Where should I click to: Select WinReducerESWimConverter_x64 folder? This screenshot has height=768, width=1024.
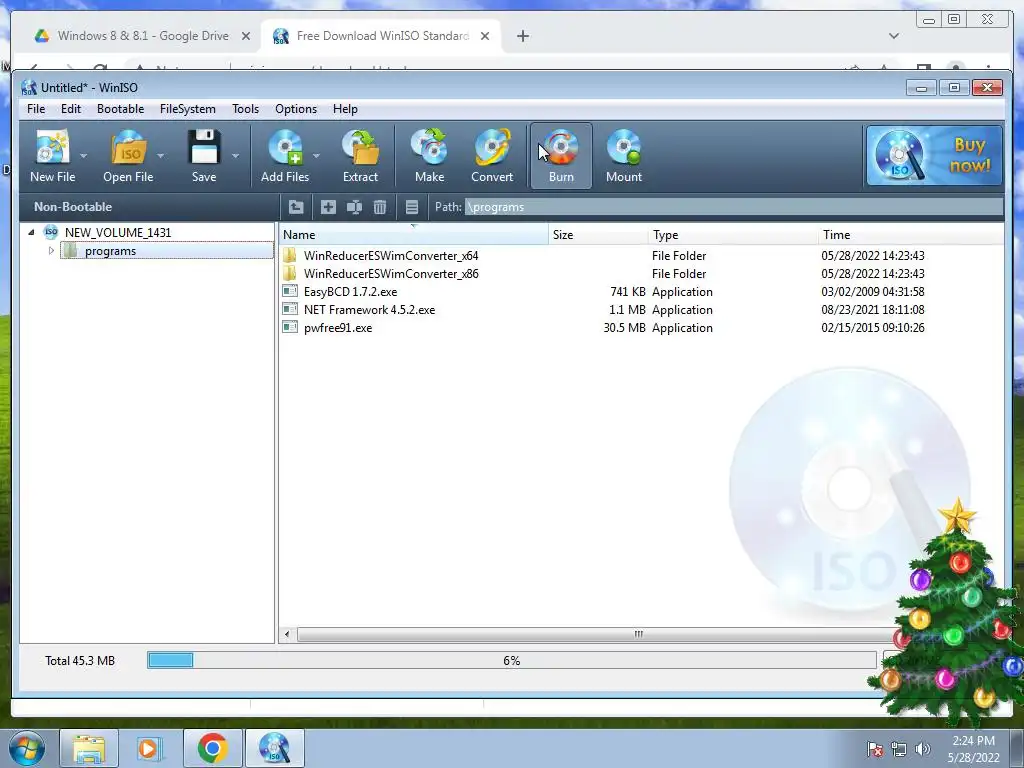point(391,255)
